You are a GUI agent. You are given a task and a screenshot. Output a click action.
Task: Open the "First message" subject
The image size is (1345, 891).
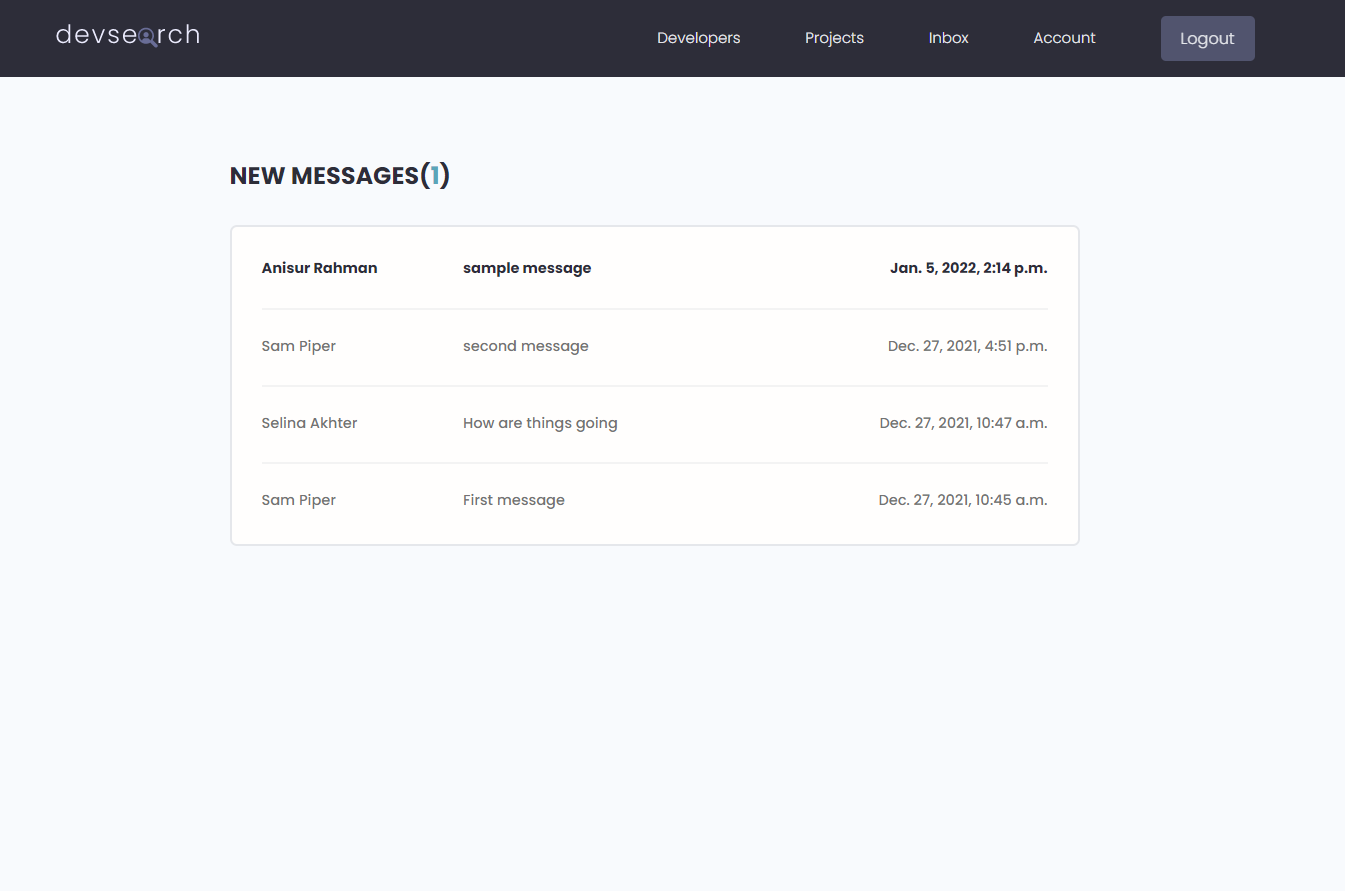point(514,500)
